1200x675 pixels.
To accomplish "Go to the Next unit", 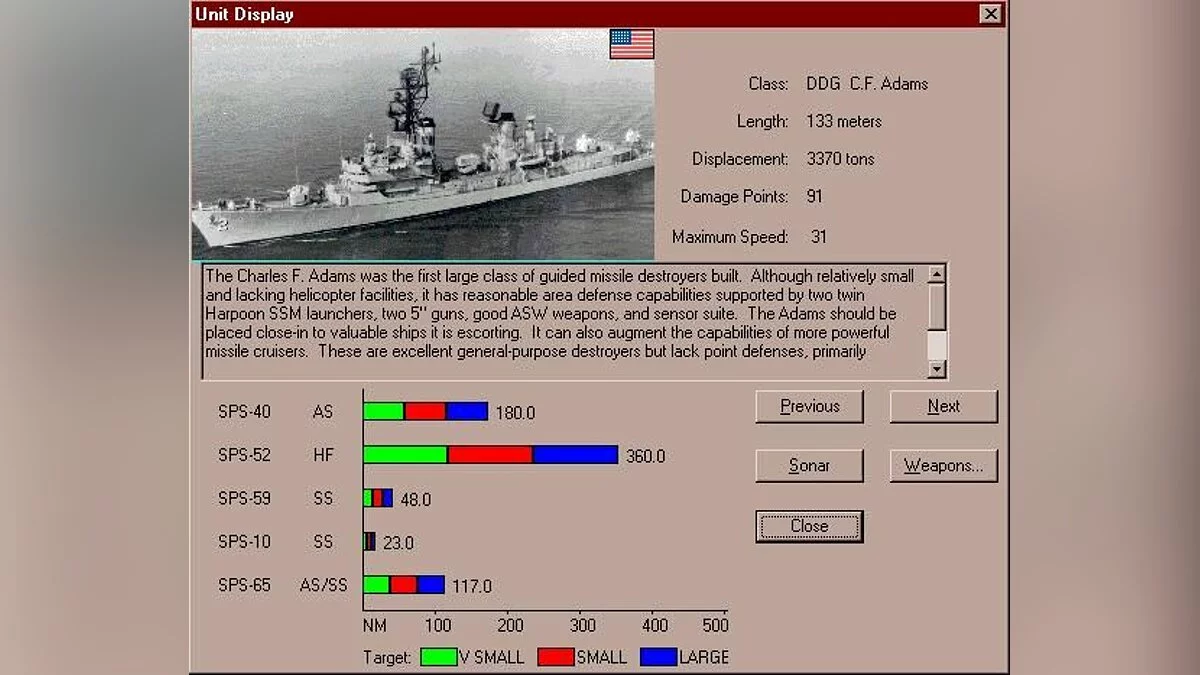I will (943, 406).
